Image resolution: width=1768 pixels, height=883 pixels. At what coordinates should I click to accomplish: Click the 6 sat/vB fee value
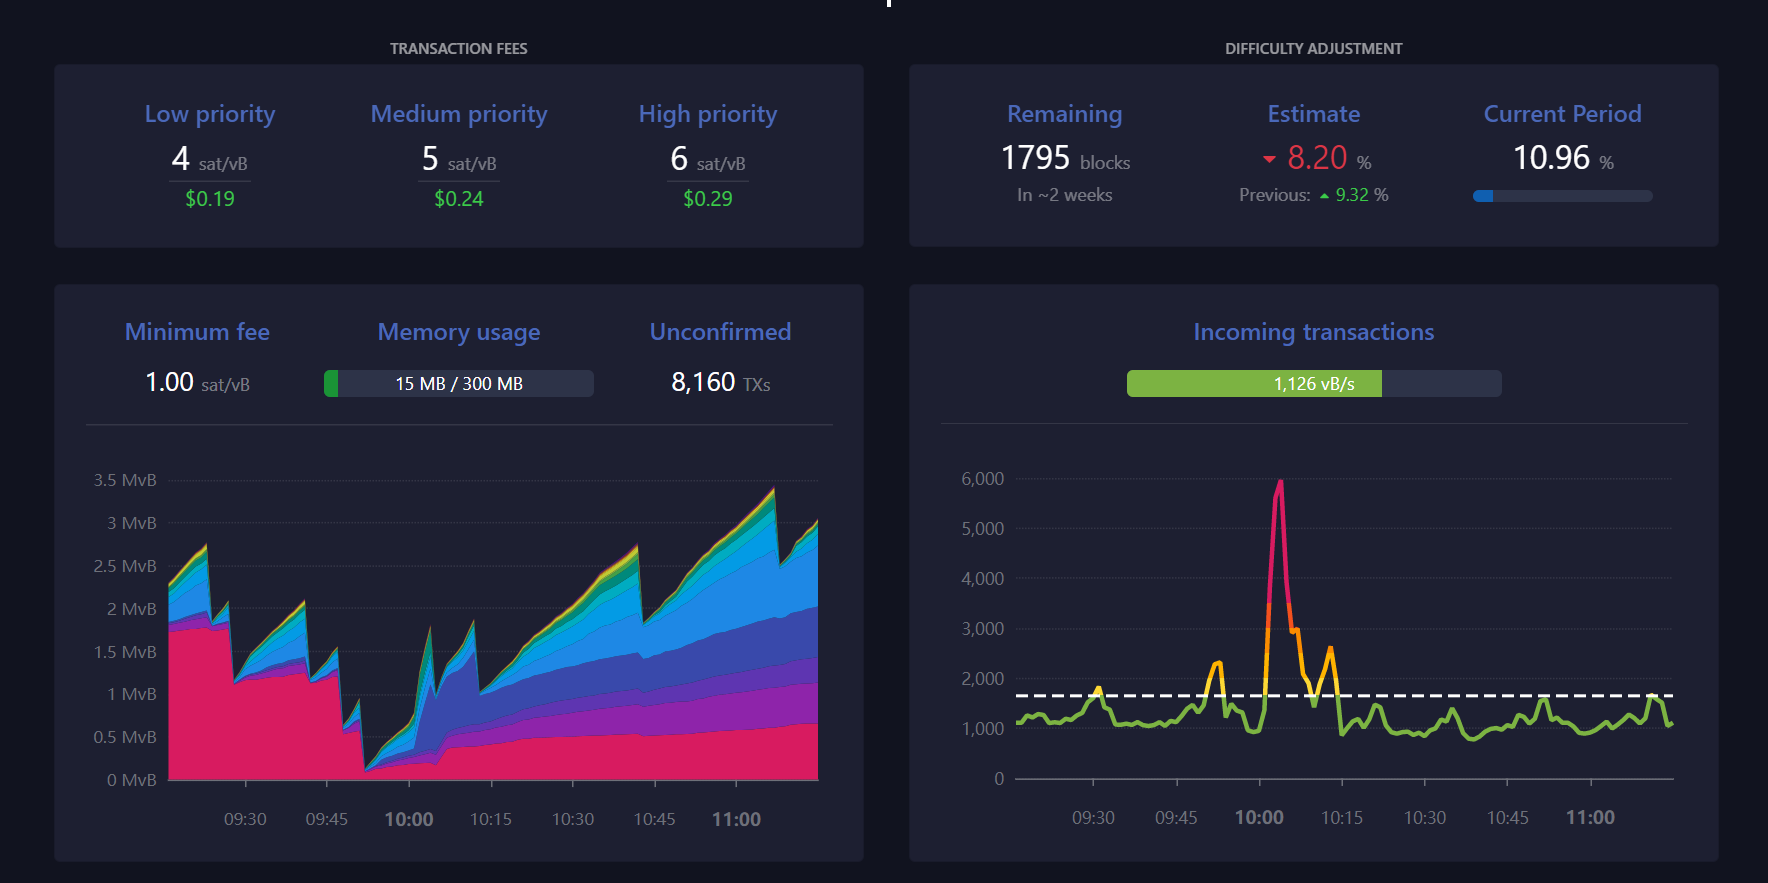click(708, 159)
